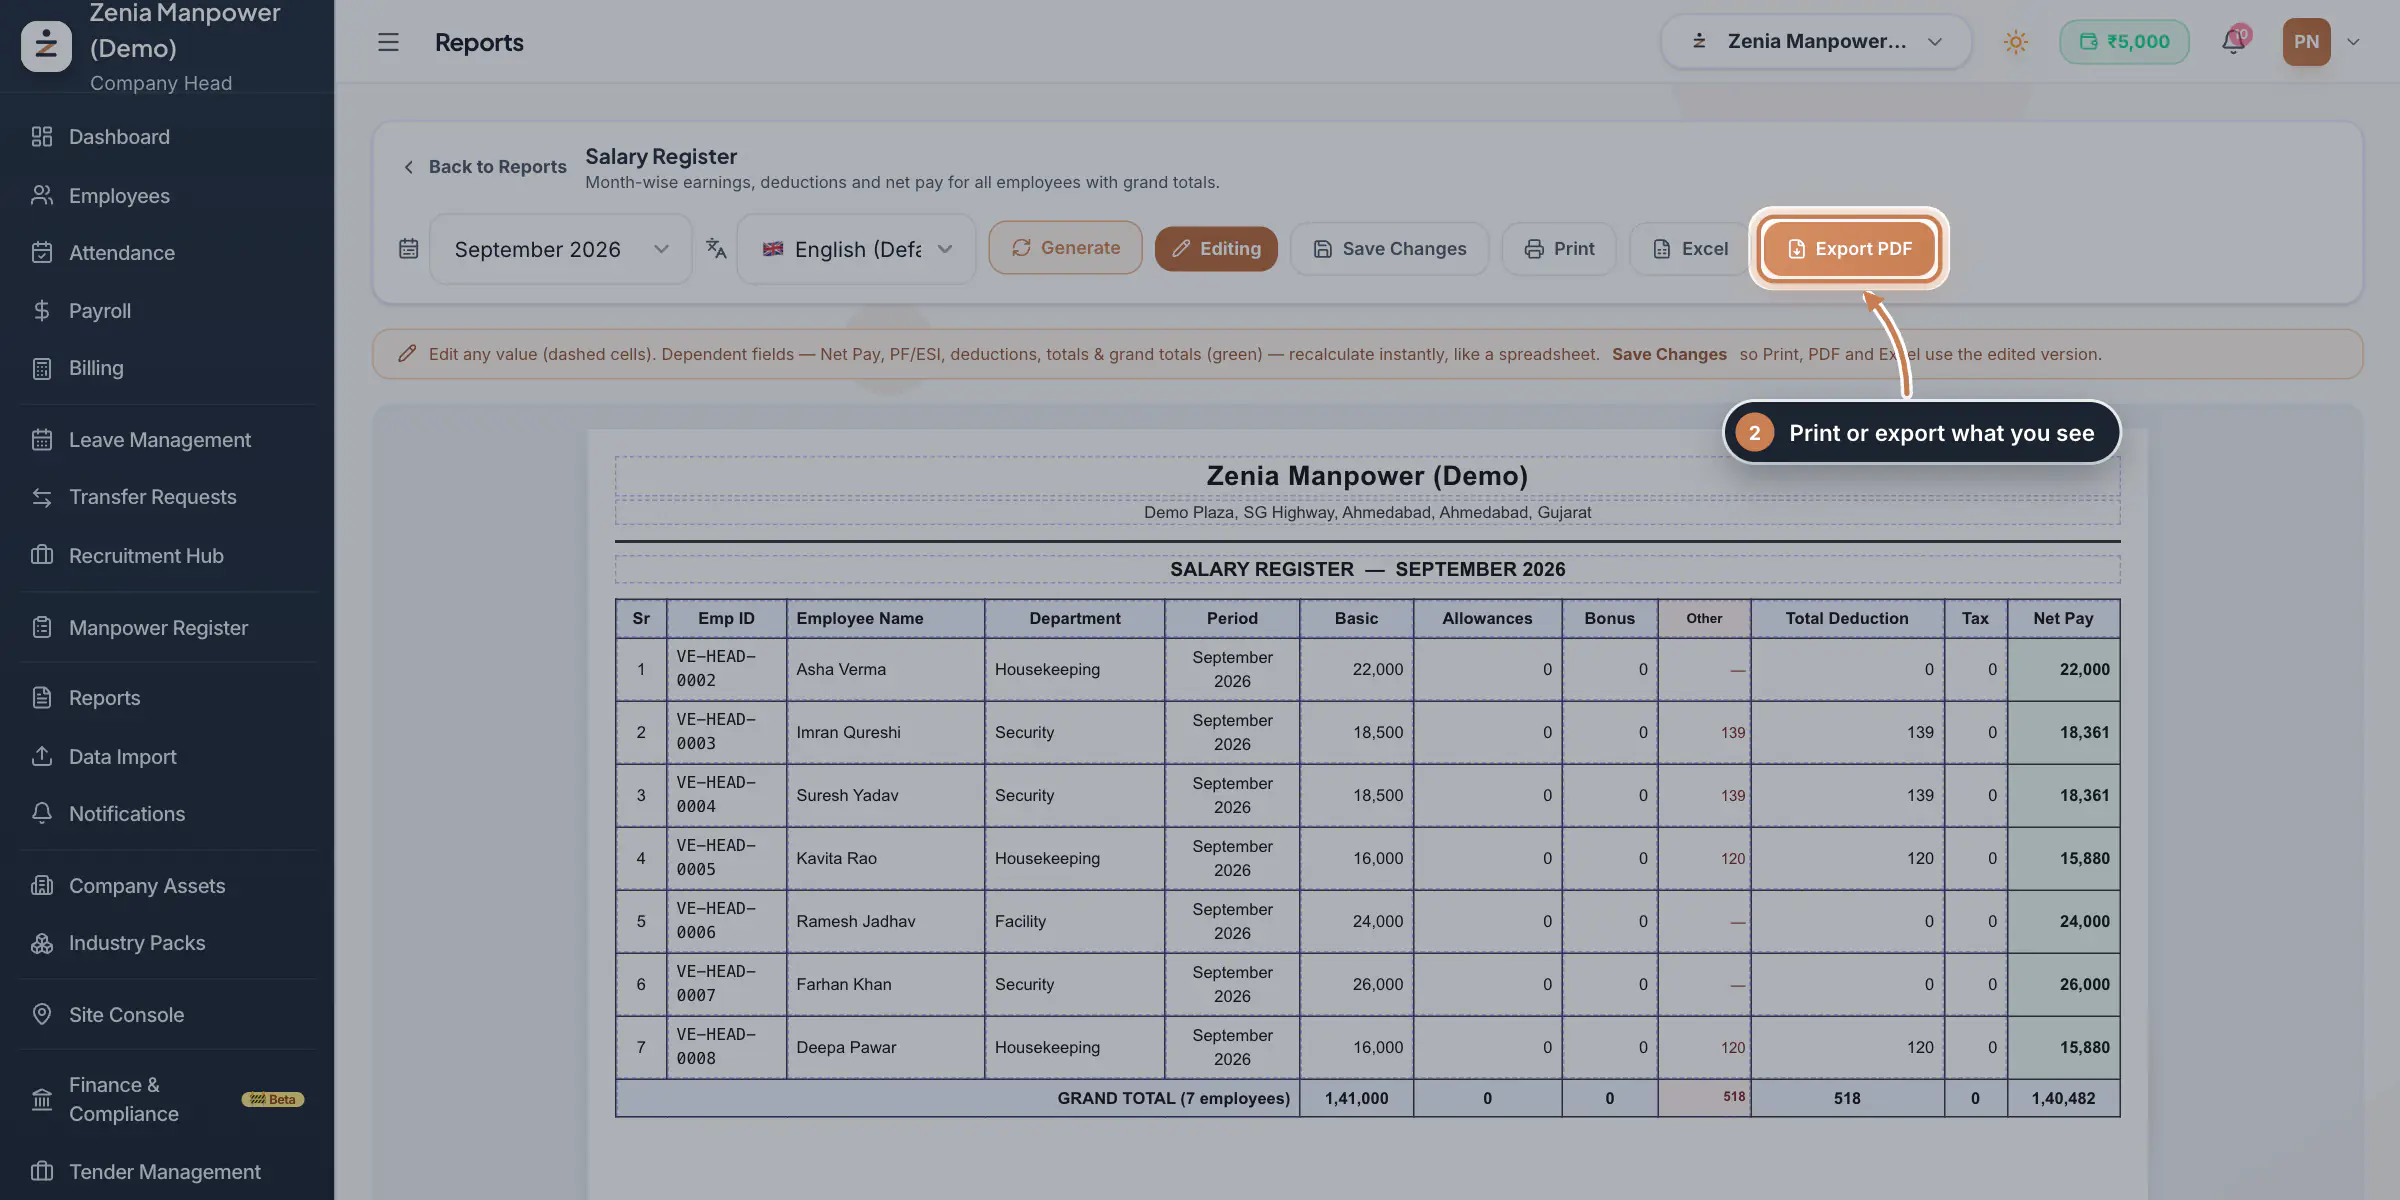Screen dimensions: 2400x1200
Task: Open Finance & Compliance beta section
Action: [x=167, y=1099]
